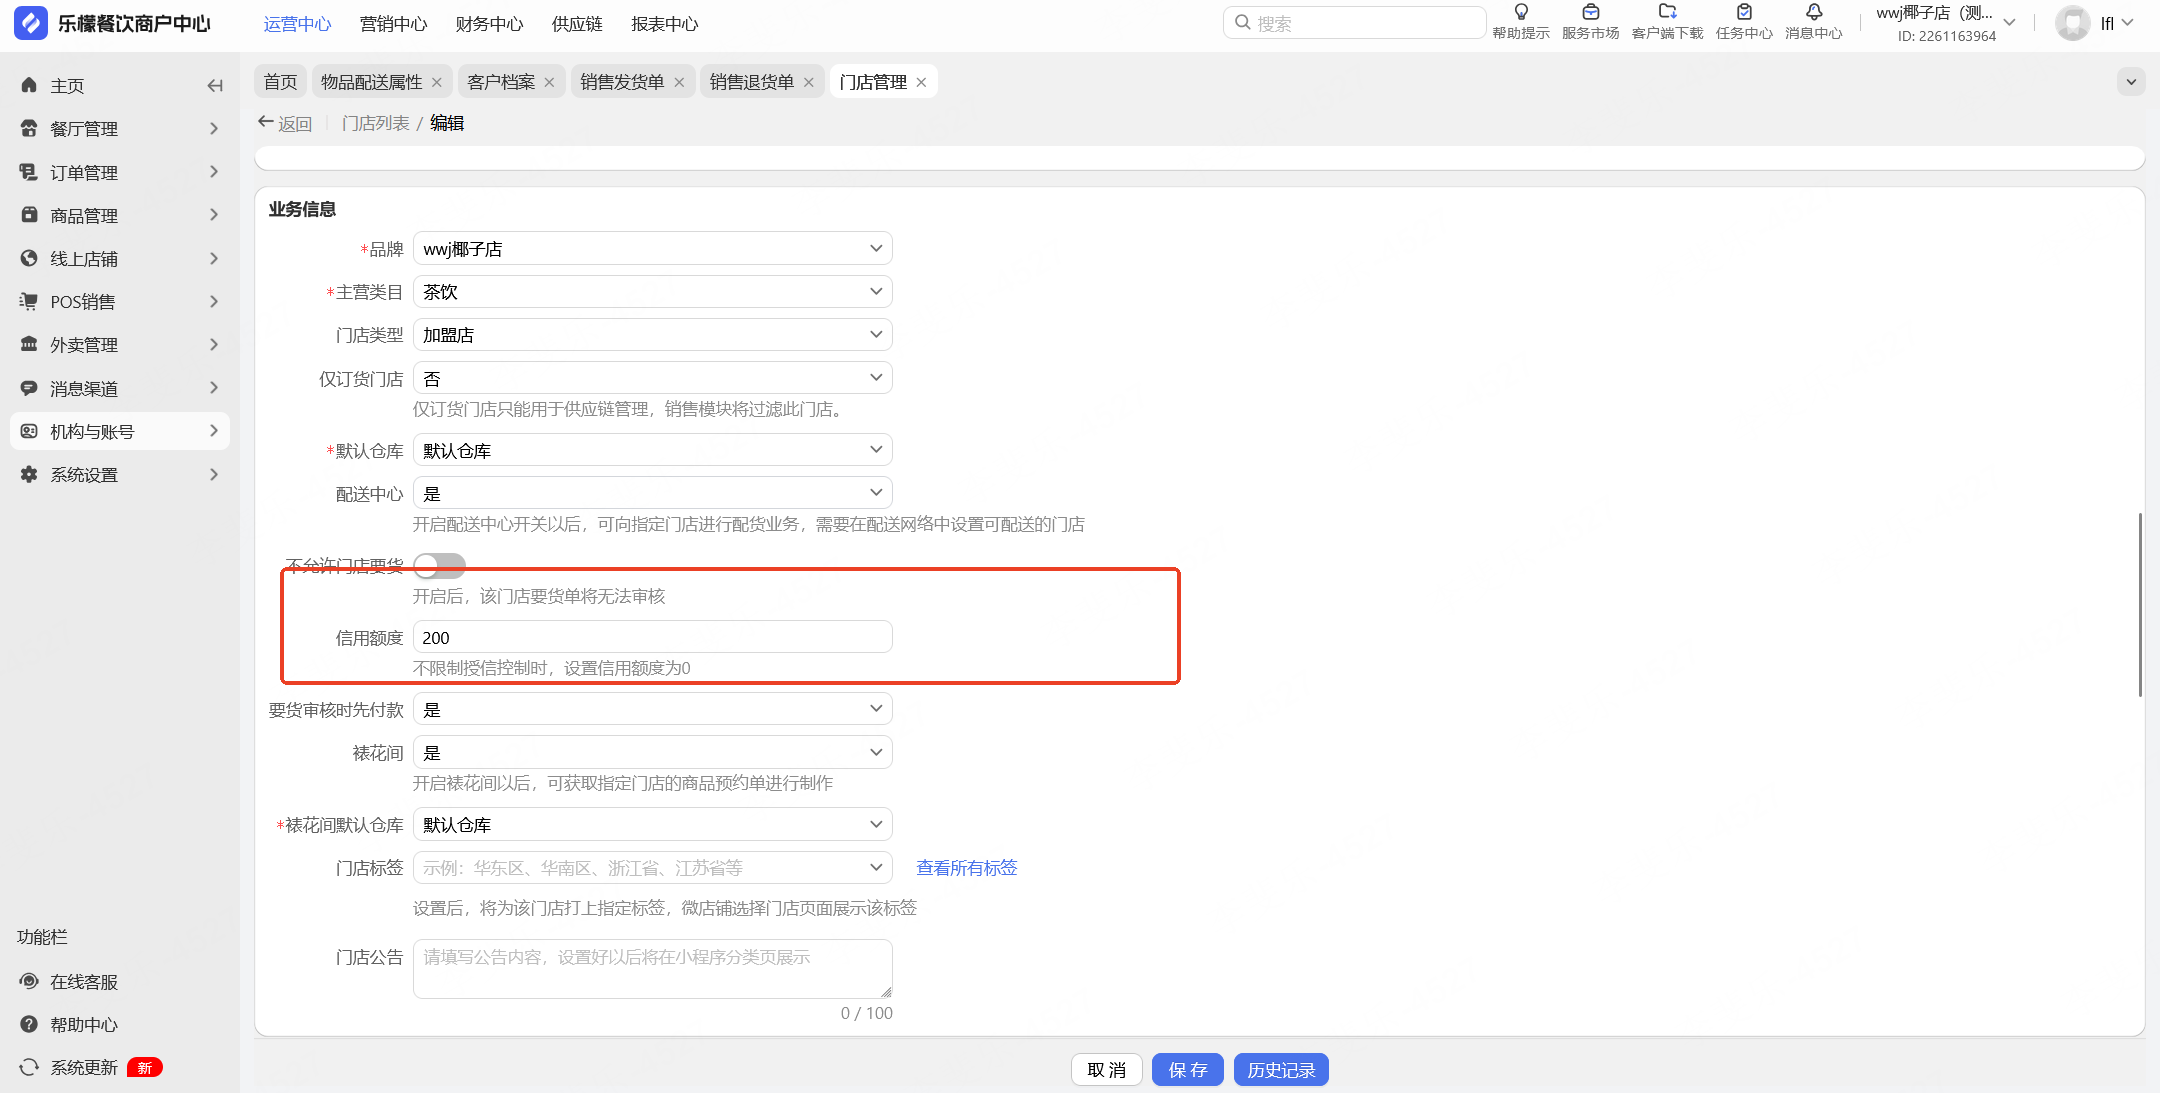Open the 品牌 dropdown

(652, 249)
